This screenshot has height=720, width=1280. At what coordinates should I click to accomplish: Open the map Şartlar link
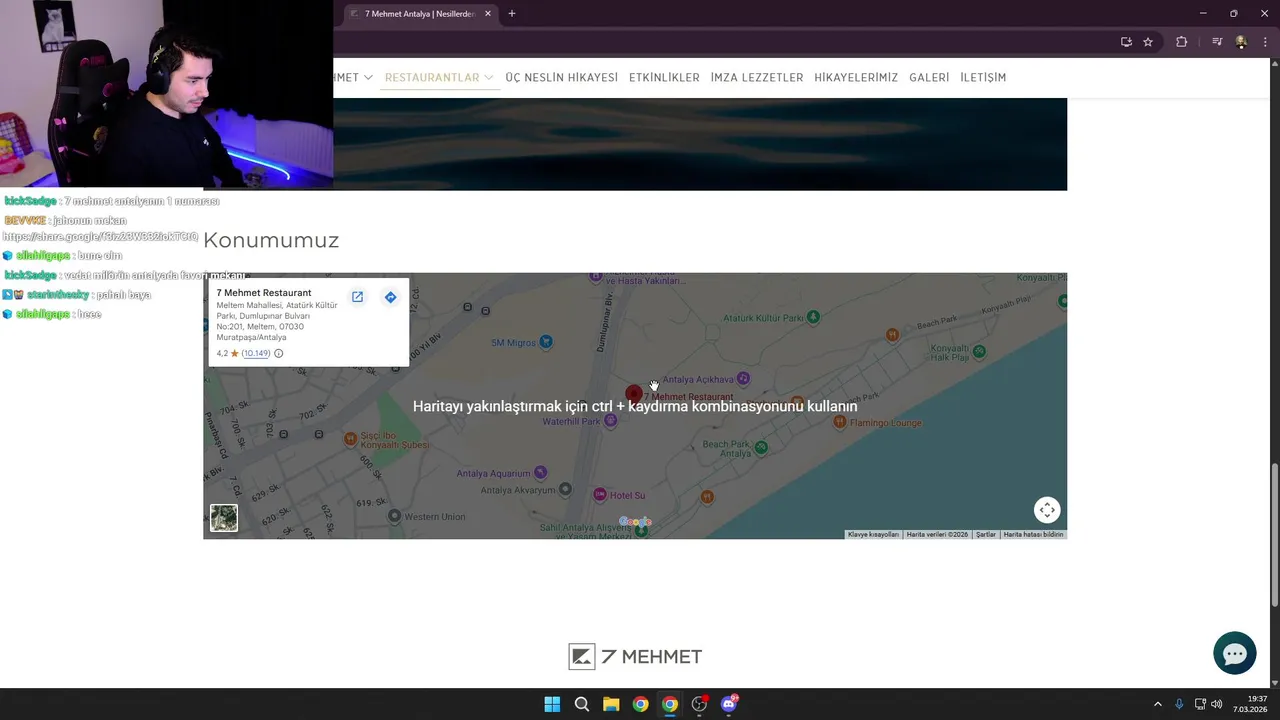click(986, 535)
